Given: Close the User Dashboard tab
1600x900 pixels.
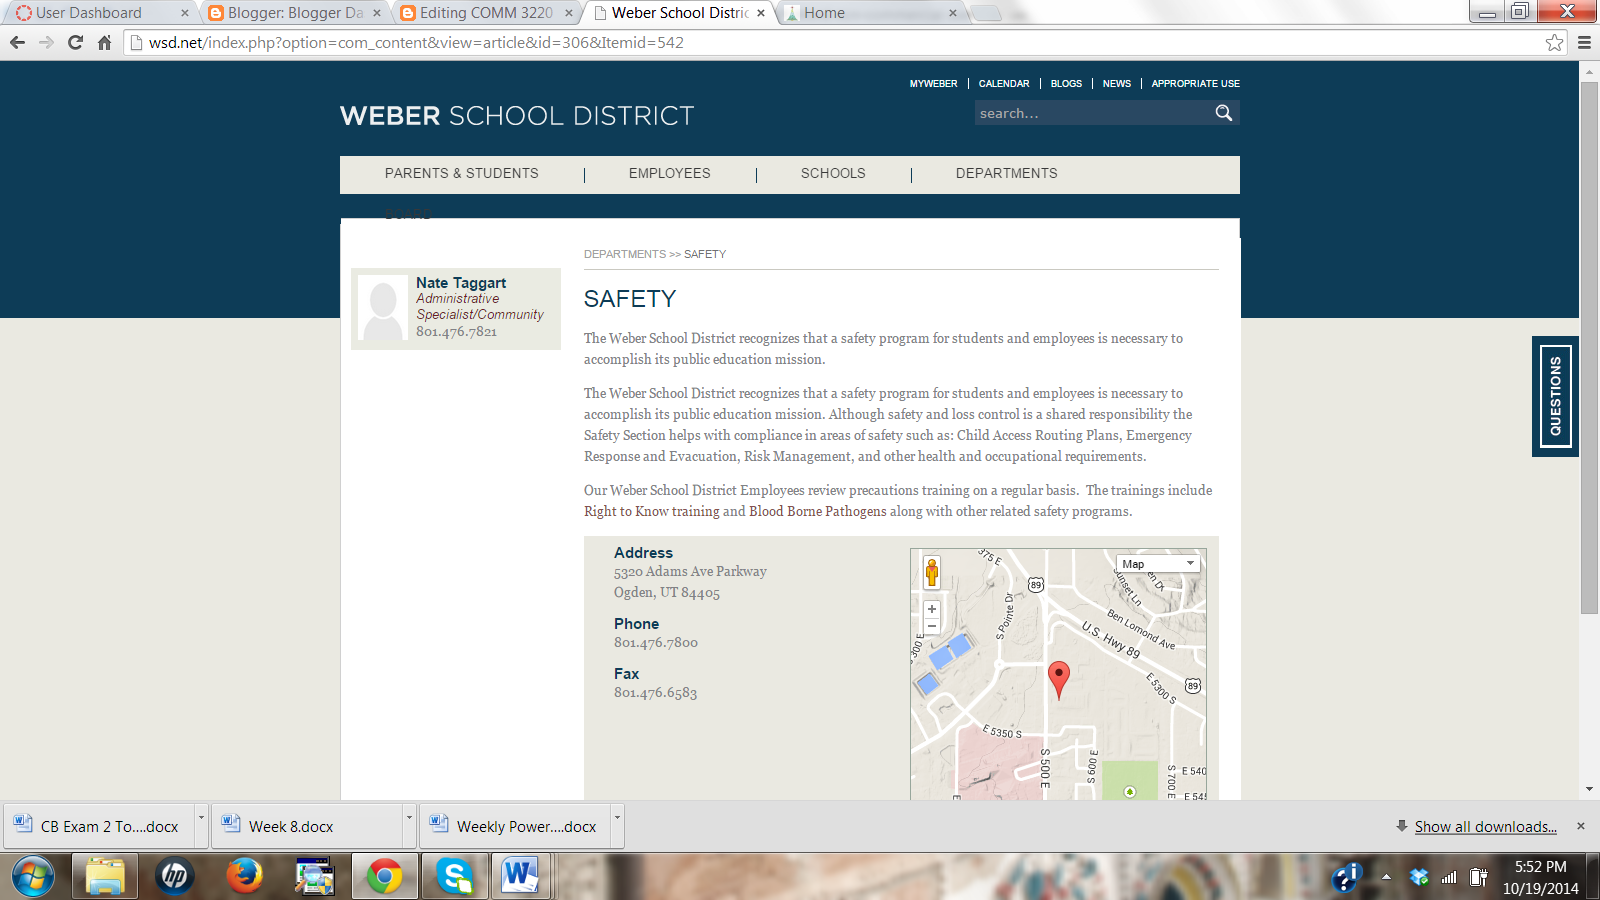Looking at the screenshot, I should pos(184,13).
